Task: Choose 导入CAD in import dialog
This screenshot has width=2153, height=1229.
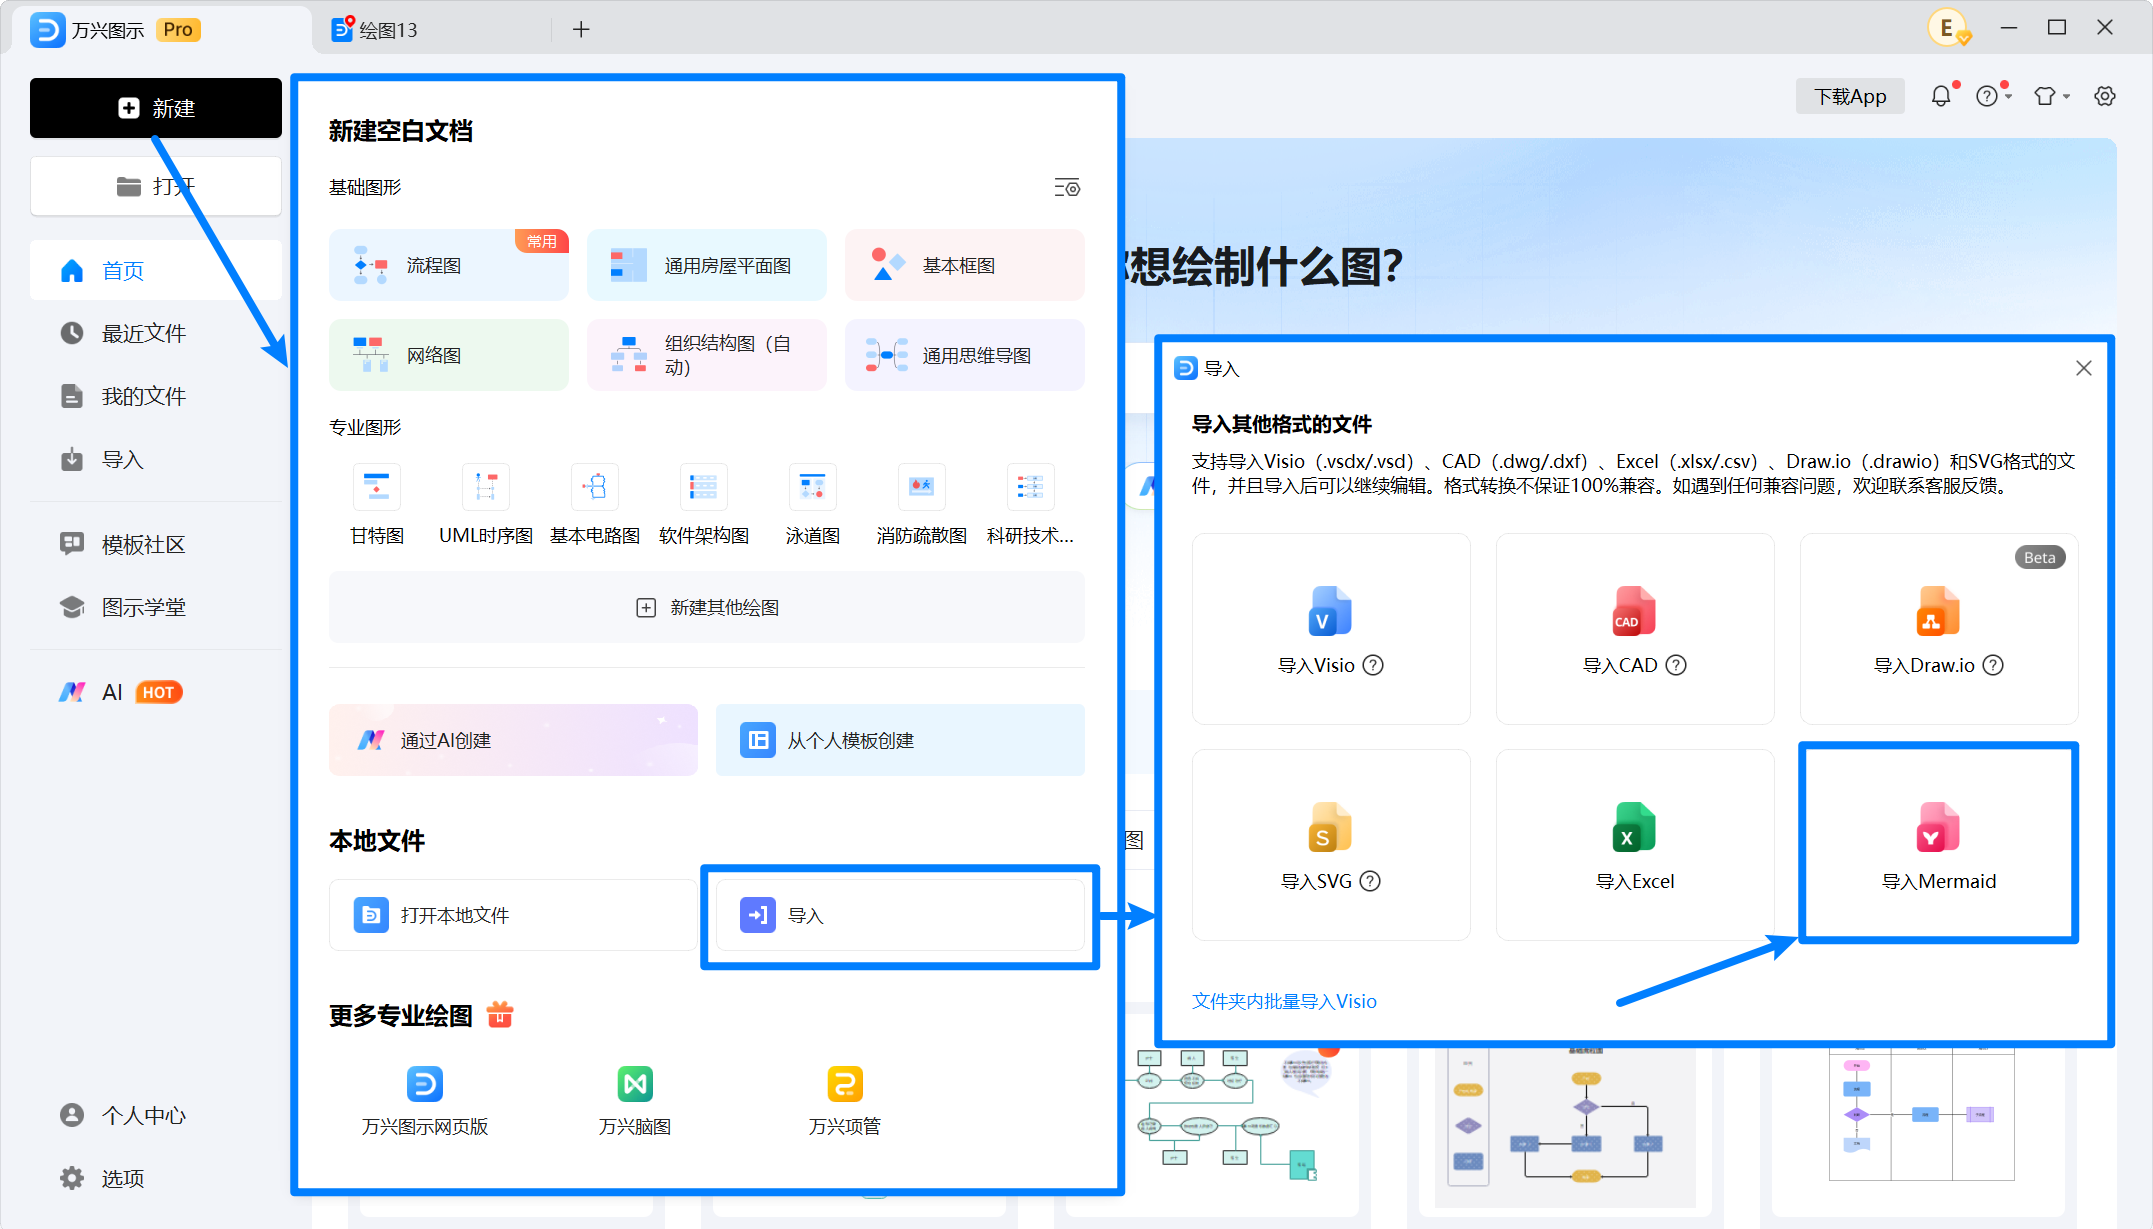Action: coord(1635,628)
